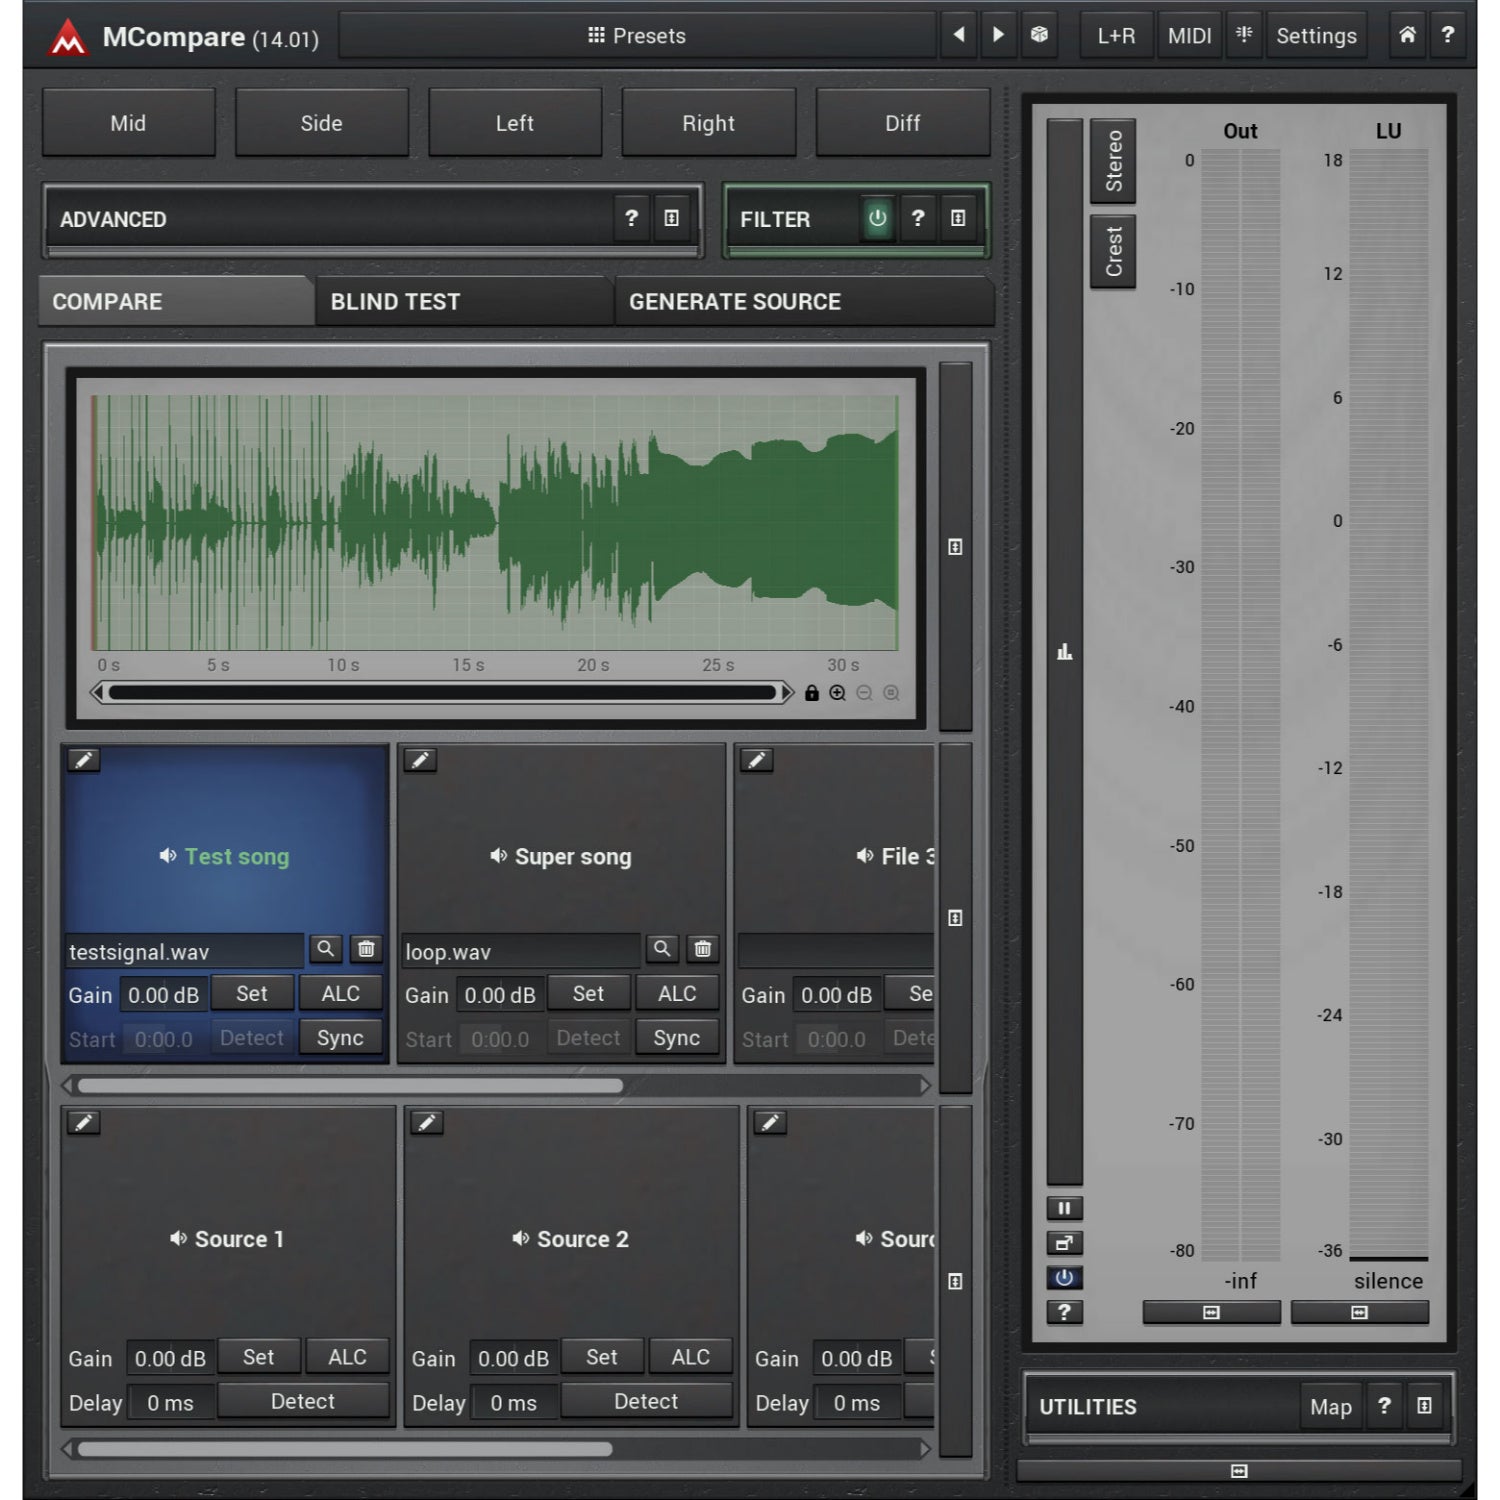Click Detect delay for Source 2

(x=646, y=1401)
